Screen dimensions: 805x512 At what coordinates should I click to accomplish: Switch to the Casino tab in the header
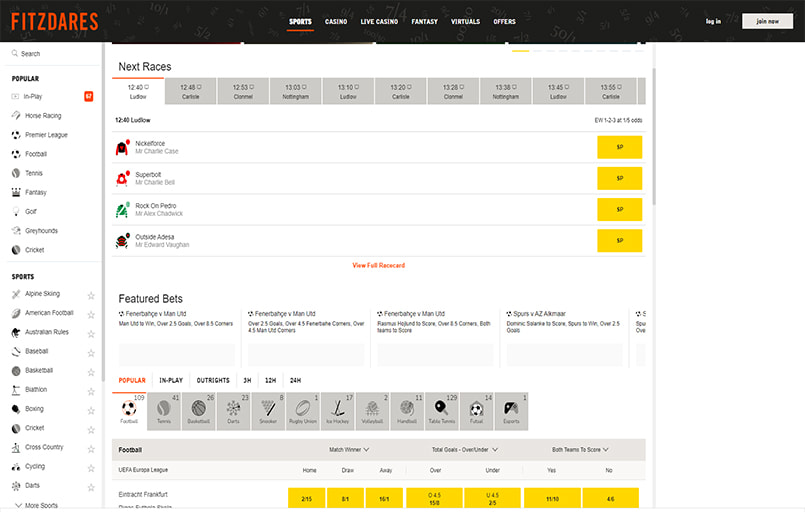336,21
